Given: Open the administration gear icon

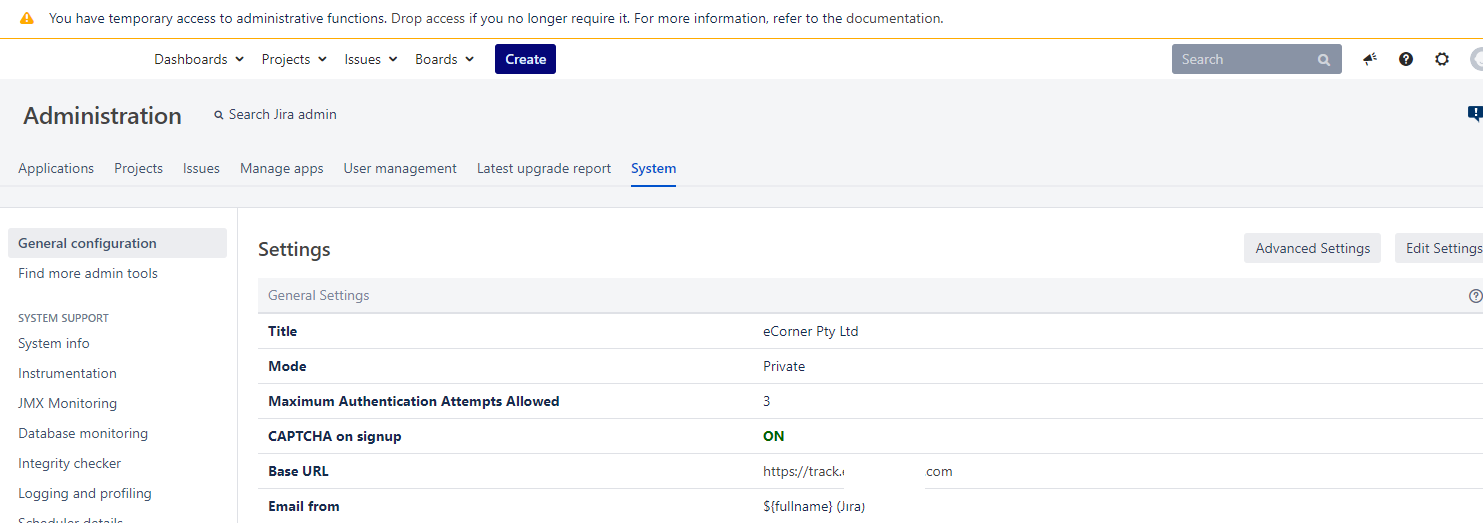Looking at the screenshot, I should coord(1442,59).
